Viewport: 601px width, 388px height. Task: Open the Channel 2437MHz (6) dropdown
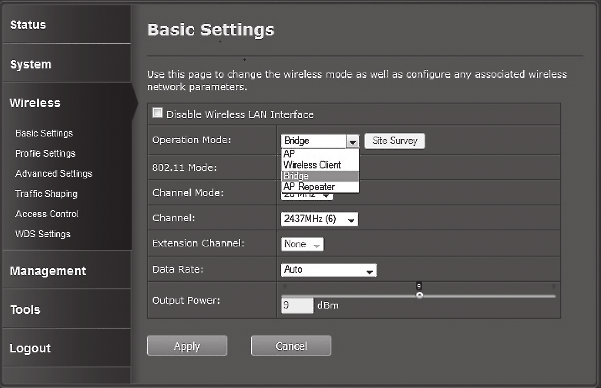click(319, 219)
